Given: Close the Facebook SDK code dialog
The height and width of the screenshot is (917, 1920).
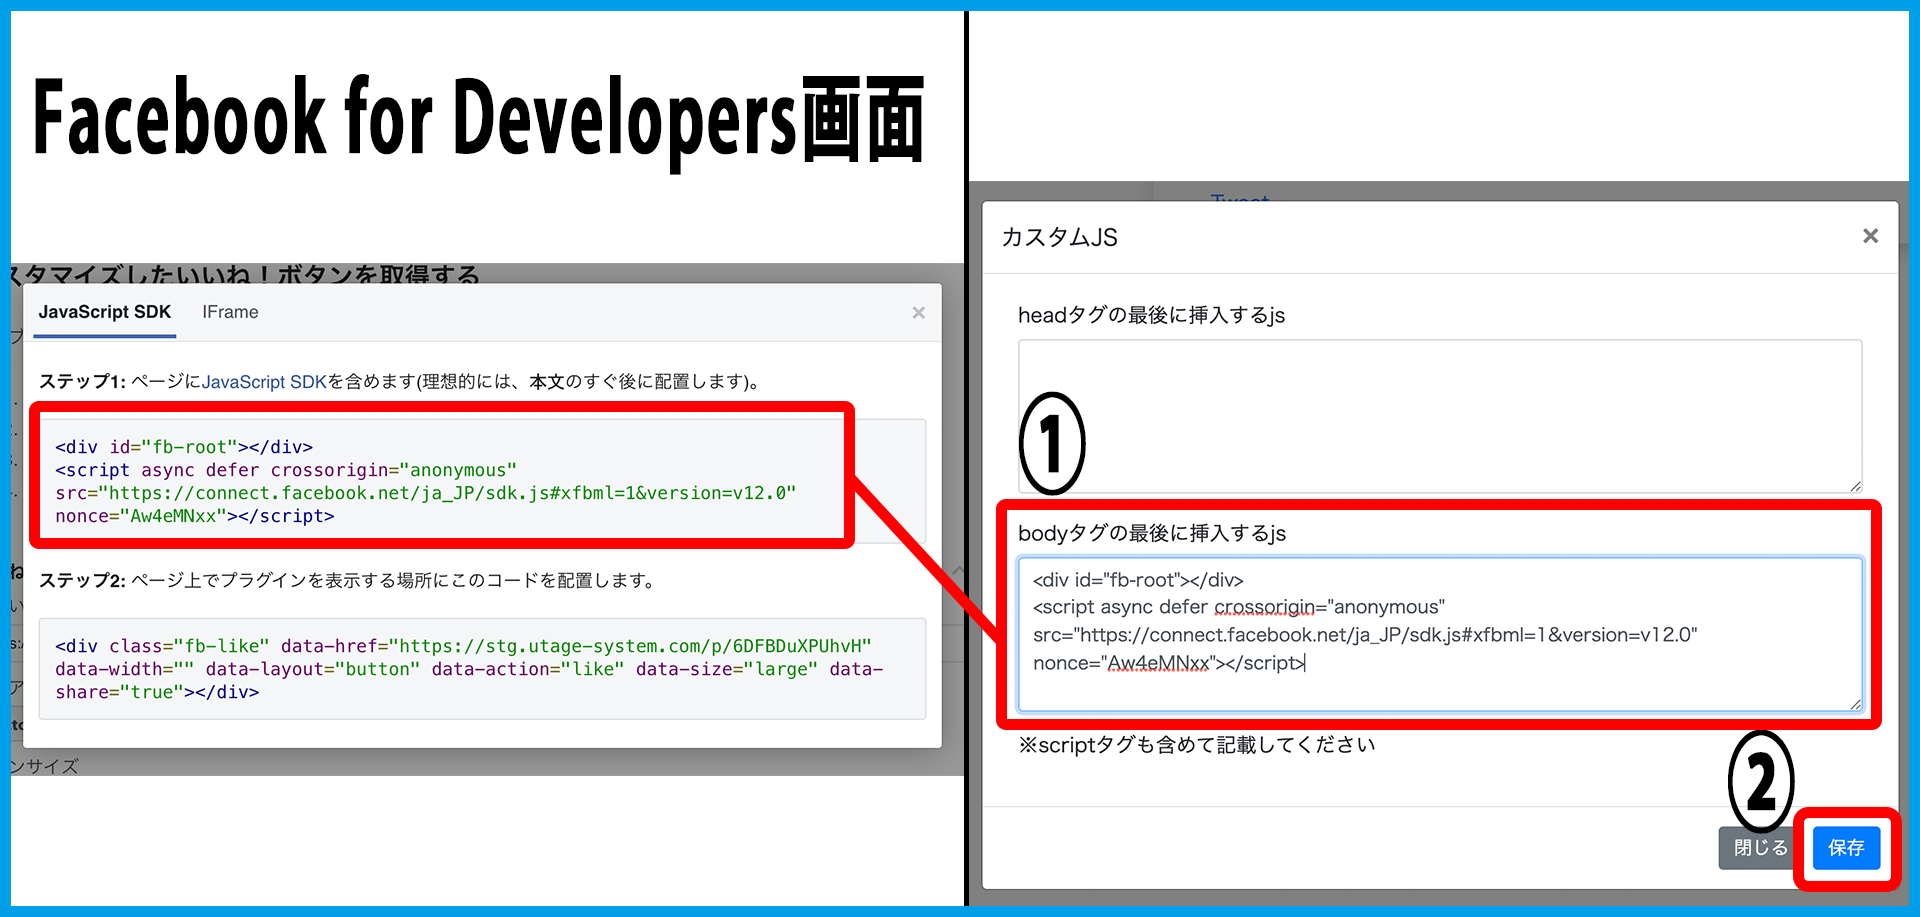Looking at the screenshot, I should point(918,313).
